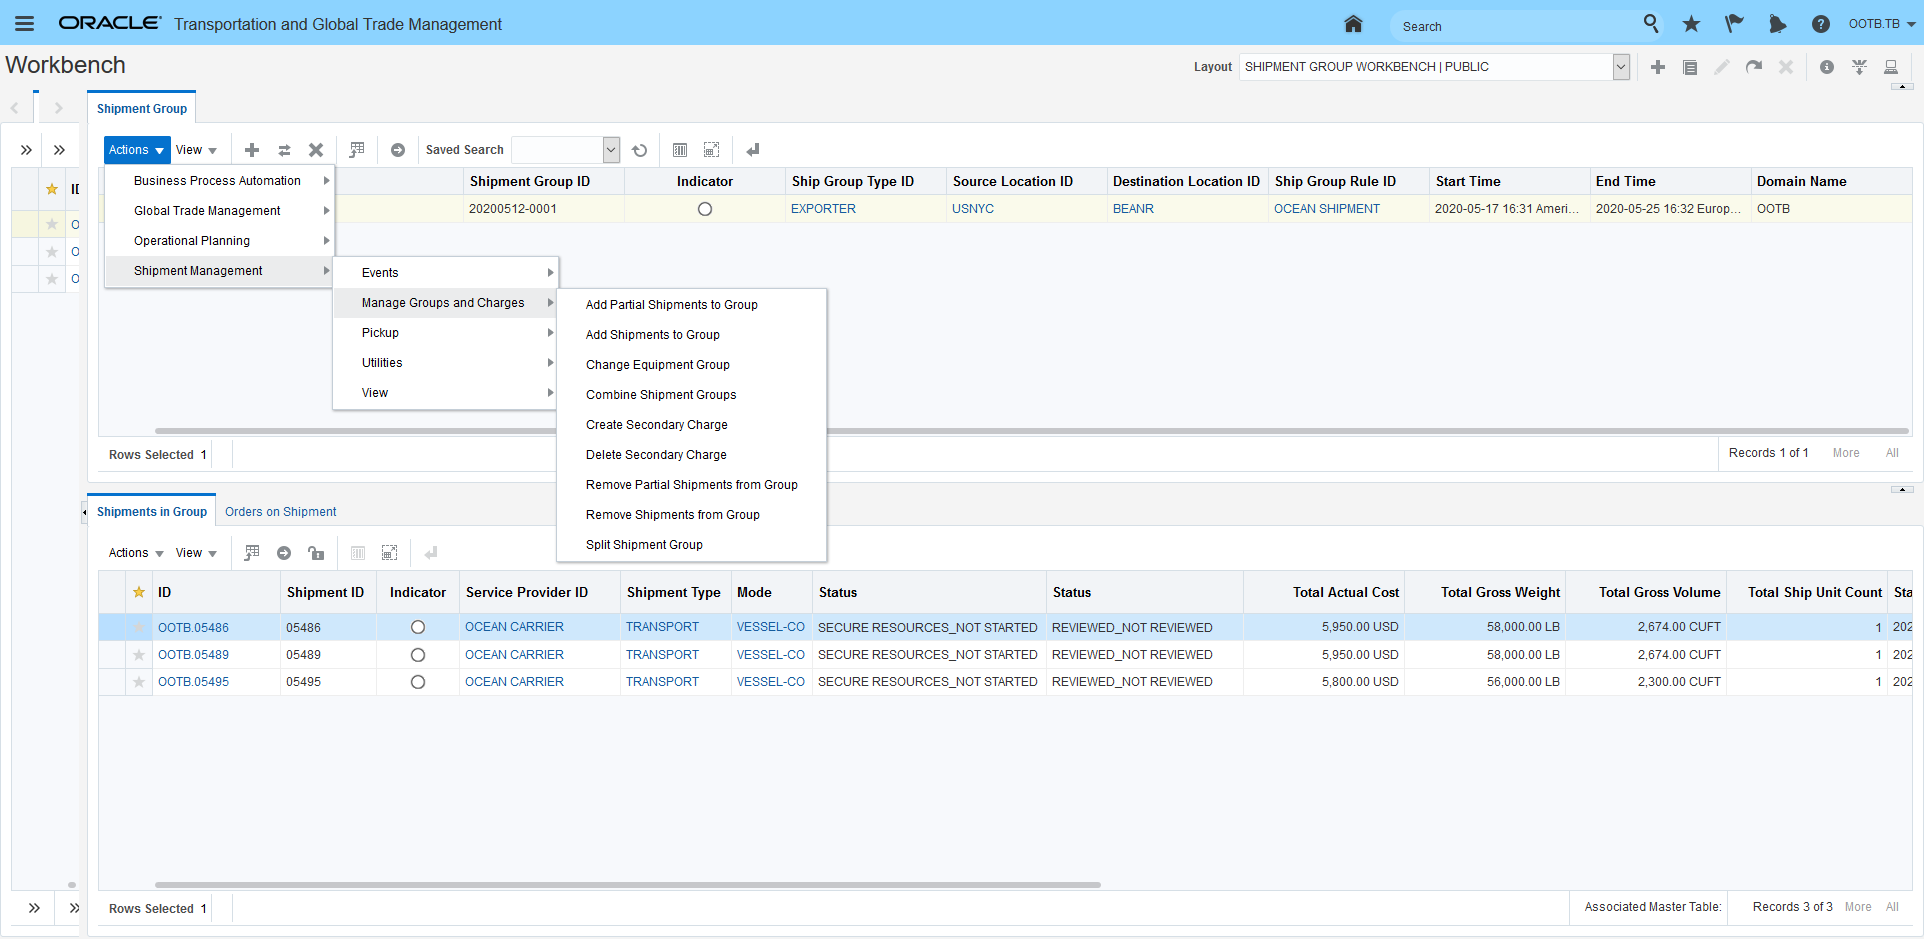Open the Layout dropdown list

[1621, 67]
